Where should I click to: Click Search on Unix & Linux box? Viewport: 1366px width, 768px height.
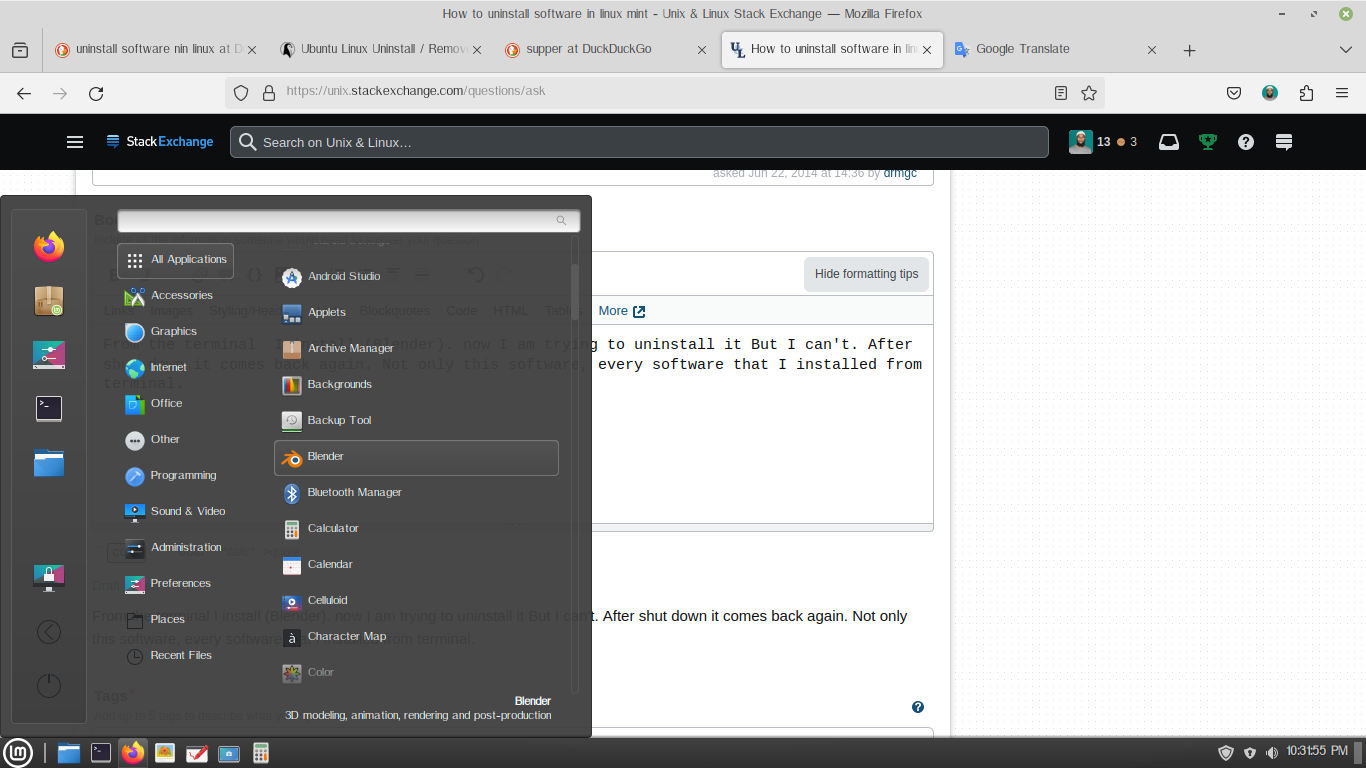click(x=639, y=142)
